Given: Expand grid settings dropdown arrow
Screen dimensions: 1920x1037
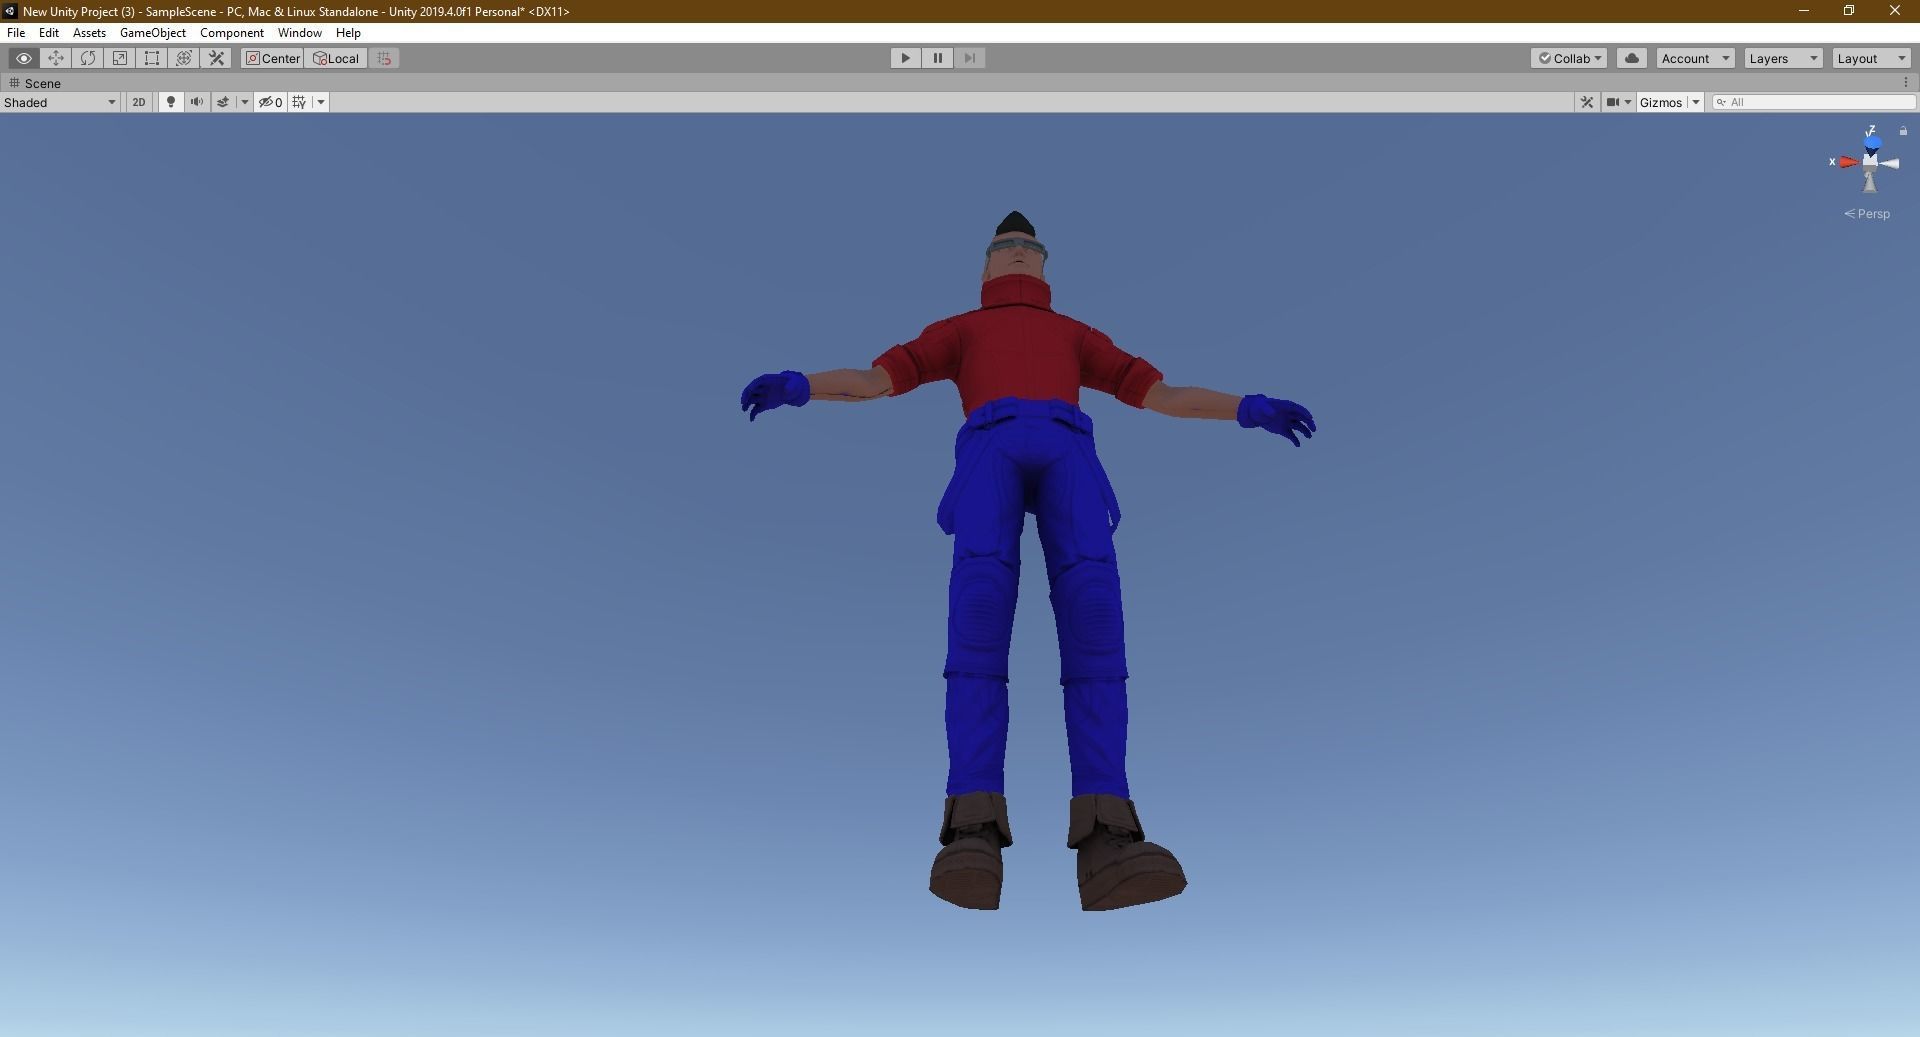Looking at the screenshot, I should click(x=321, y=102).
